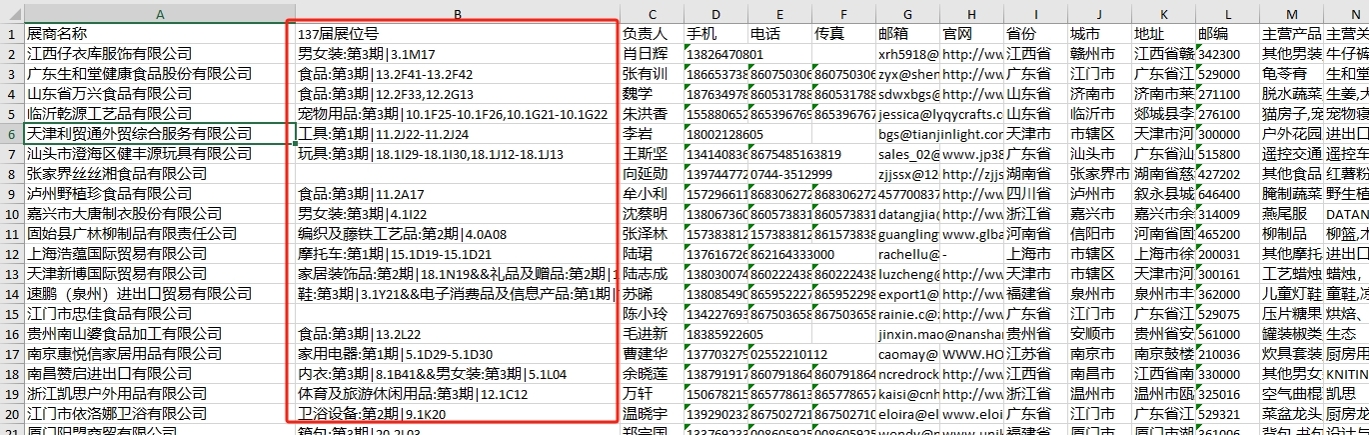Select city cell 赣州市
Screen dimensions: 1369x435
(x=1099, y=53)
